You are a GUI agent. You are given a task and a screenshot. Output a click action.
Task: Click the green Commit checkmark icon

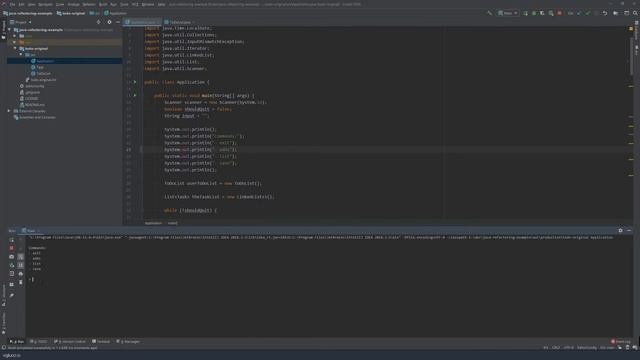(x=588, y=13)
